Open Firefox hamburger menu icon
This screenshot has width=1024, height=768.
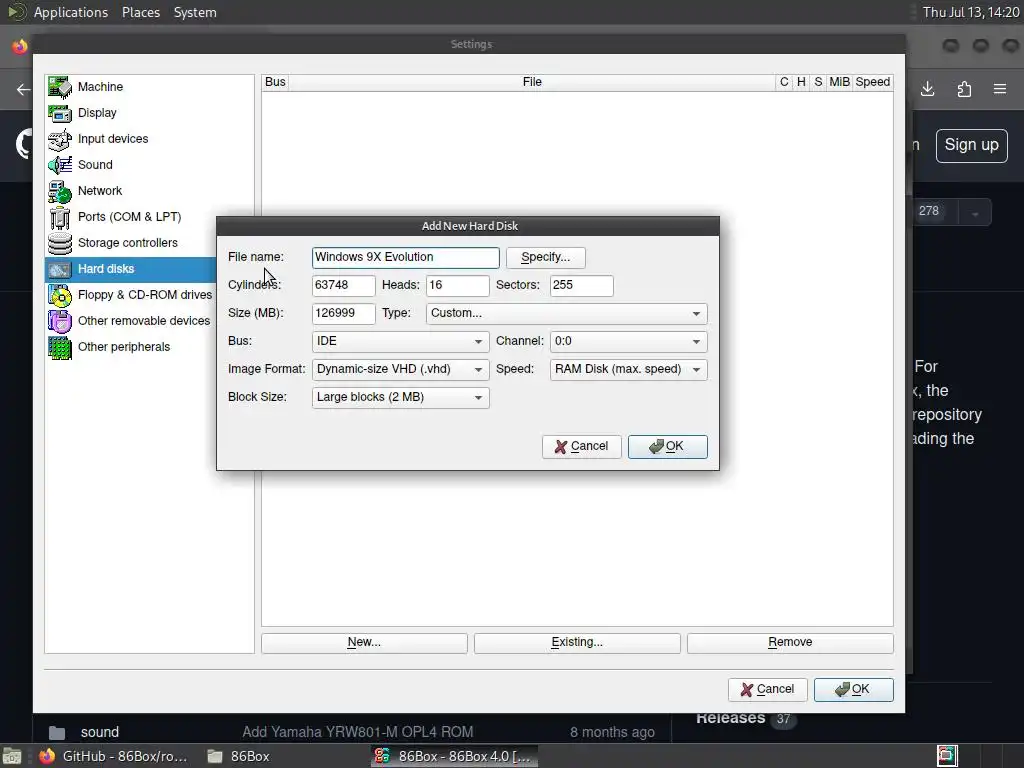click(1000, 89)
